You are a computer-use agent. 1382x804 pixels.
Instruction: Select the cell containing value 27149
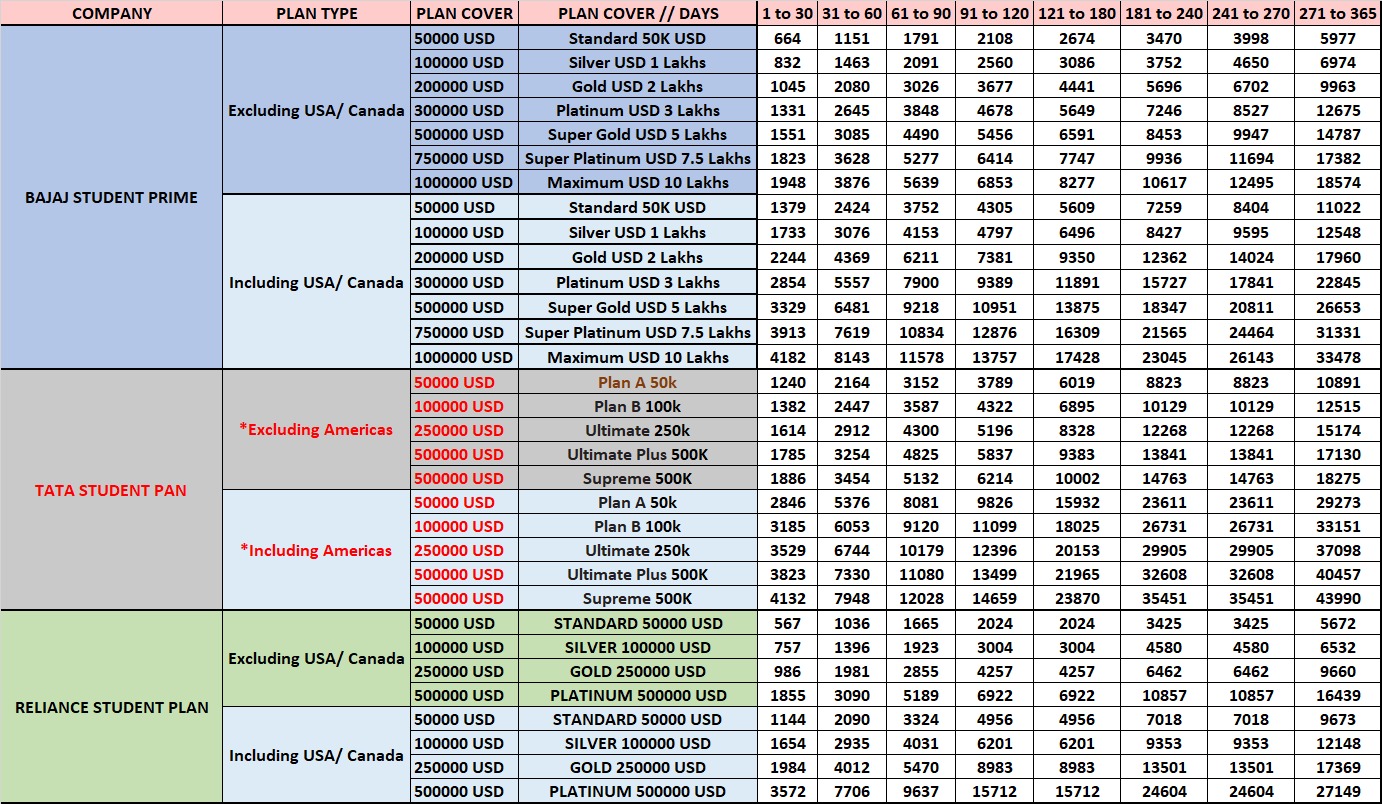coord(1337,791)
